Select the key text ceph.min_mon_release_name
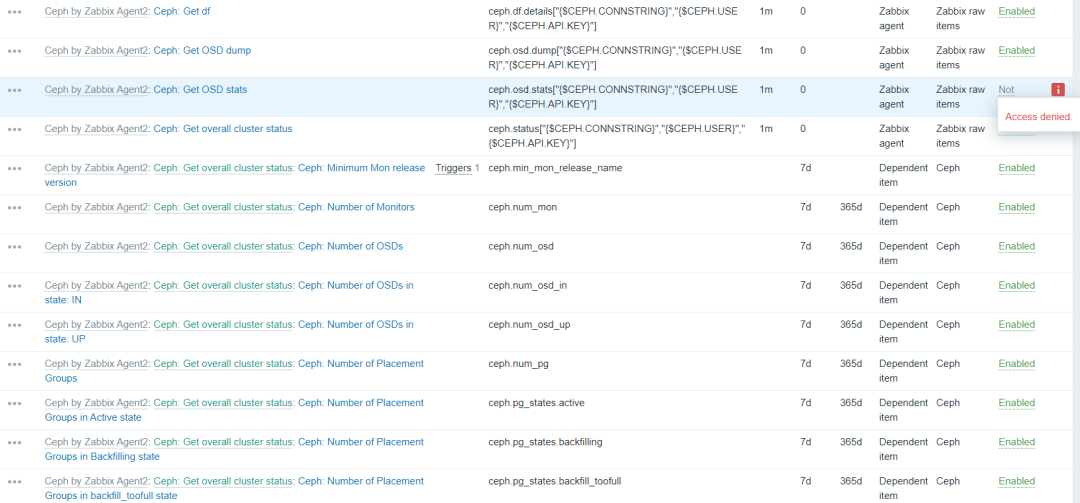The height and width of the screenshot is (503, 1080). click(555, 168)
